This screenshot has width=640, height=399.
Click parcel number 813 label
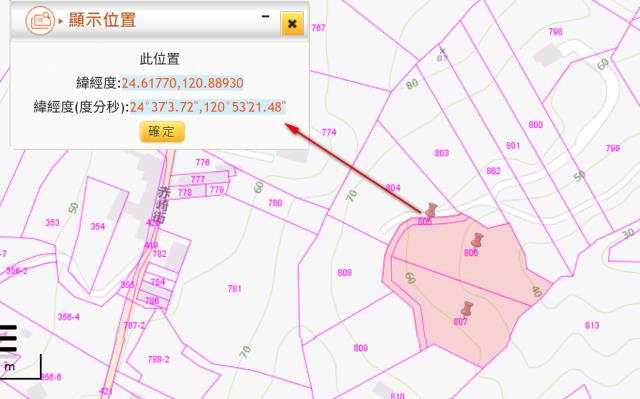click(x=592, y=326)
